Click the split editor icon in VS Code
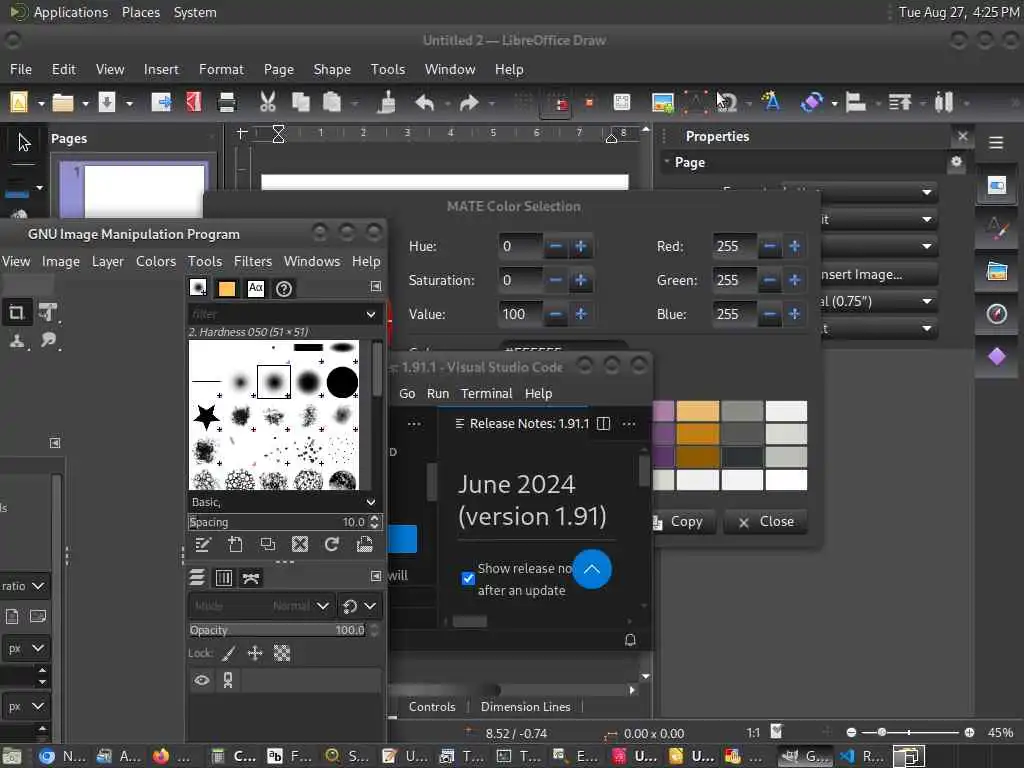 click(603, 424)
